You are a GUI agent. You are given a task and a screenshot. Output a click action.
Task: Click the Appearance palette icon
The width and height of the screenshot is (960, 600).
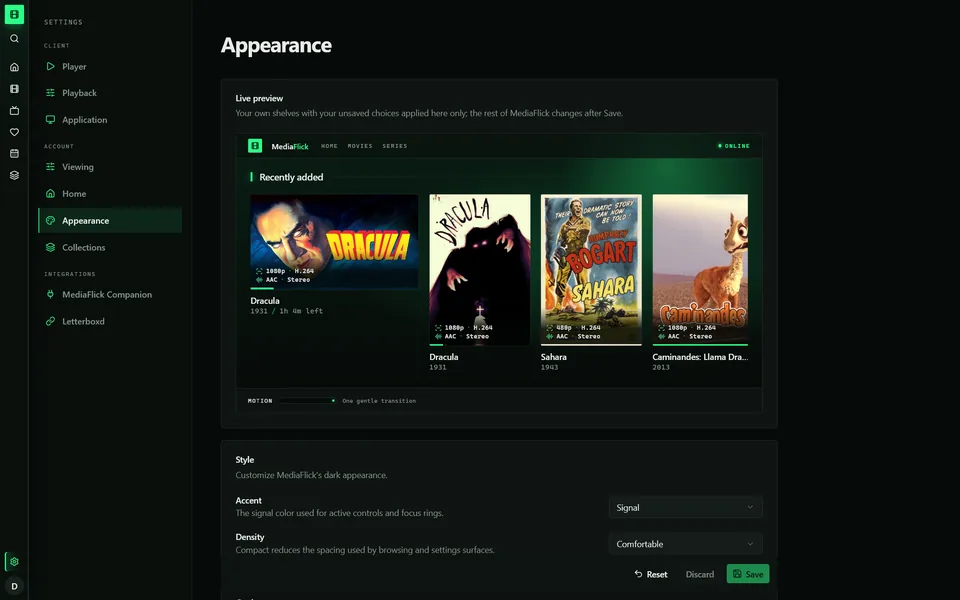pyautogui.click(x=50, y=220)
